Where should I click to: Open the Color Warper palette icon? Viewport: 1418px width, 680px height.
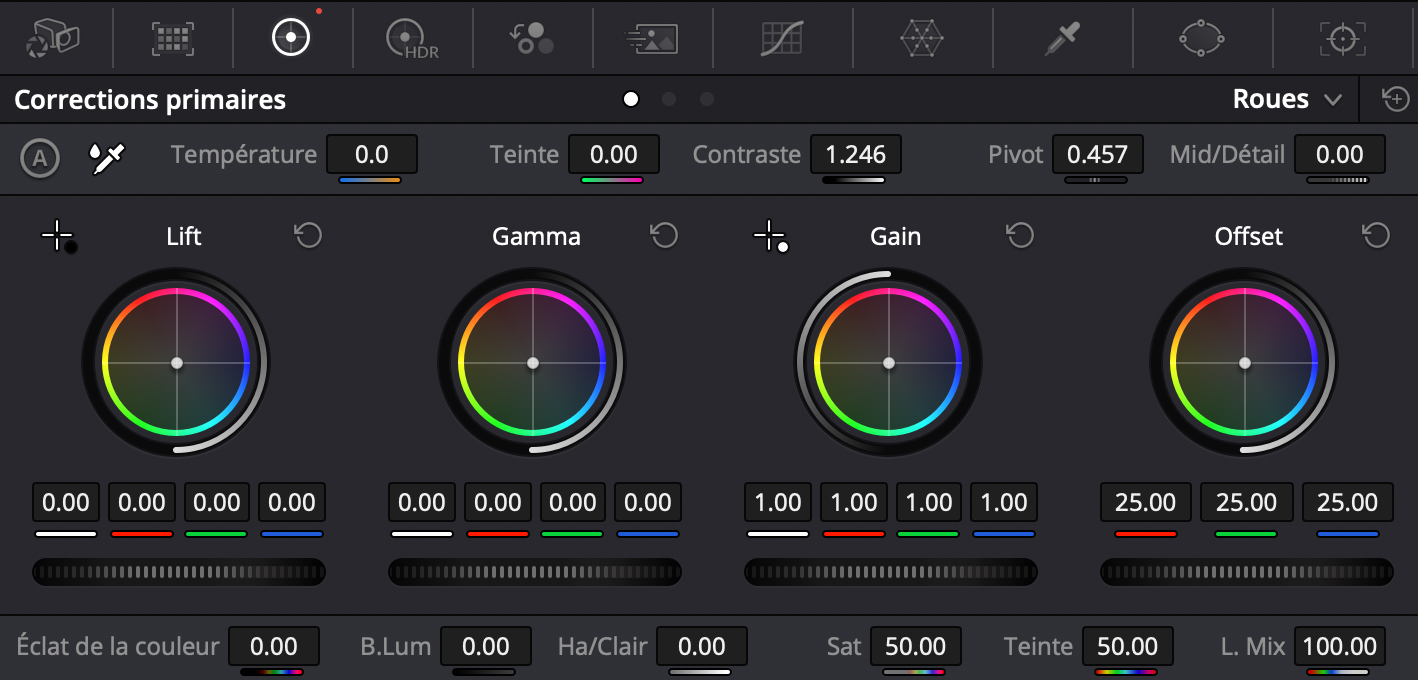pos(922,38)
